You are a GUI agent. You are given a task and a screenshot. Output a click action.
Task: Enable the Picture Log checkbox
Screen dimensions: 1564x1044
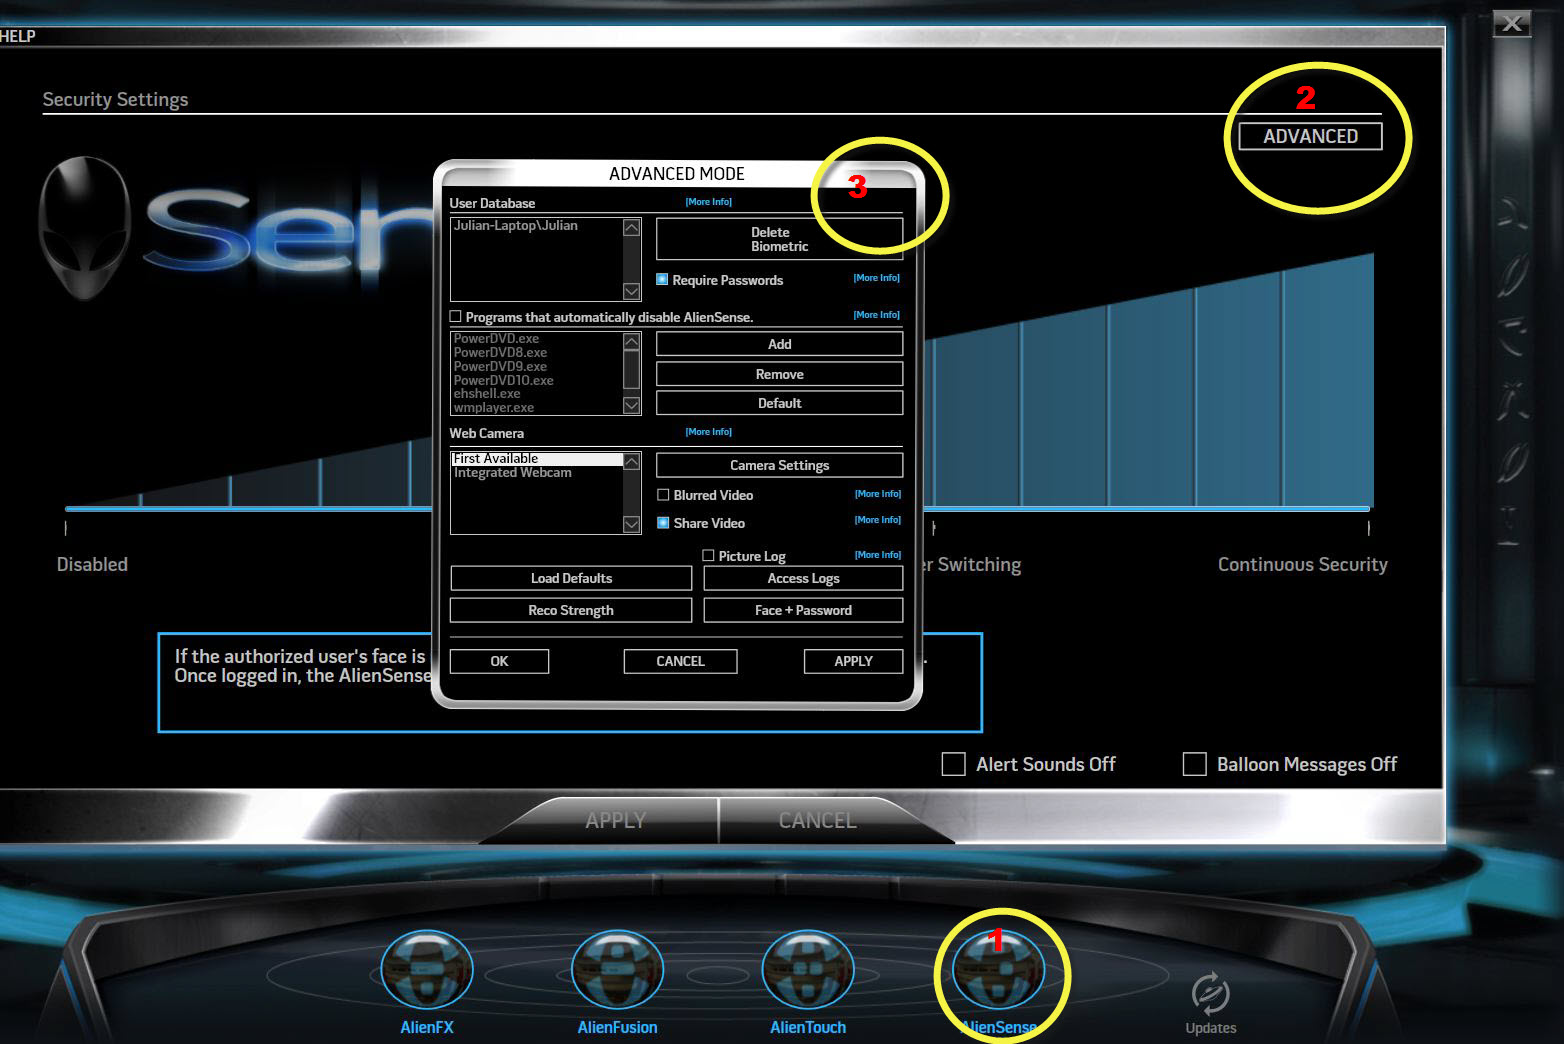[x=708, y=556]
